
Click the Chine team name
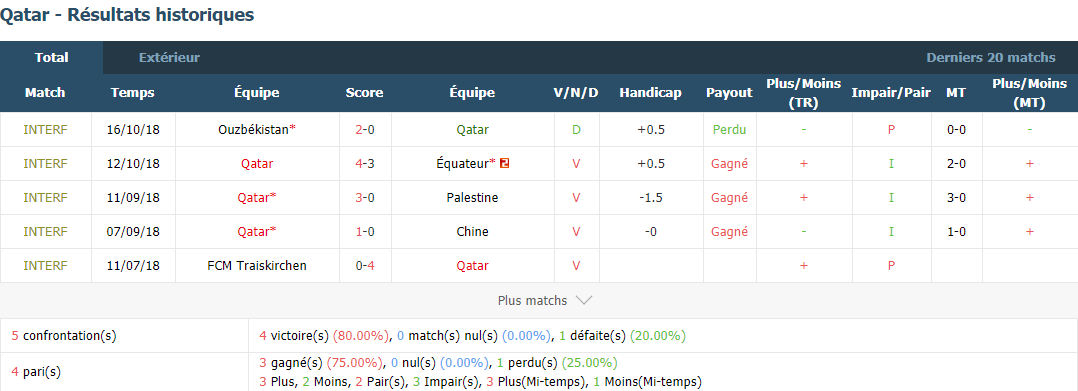(x=472, y=232)
